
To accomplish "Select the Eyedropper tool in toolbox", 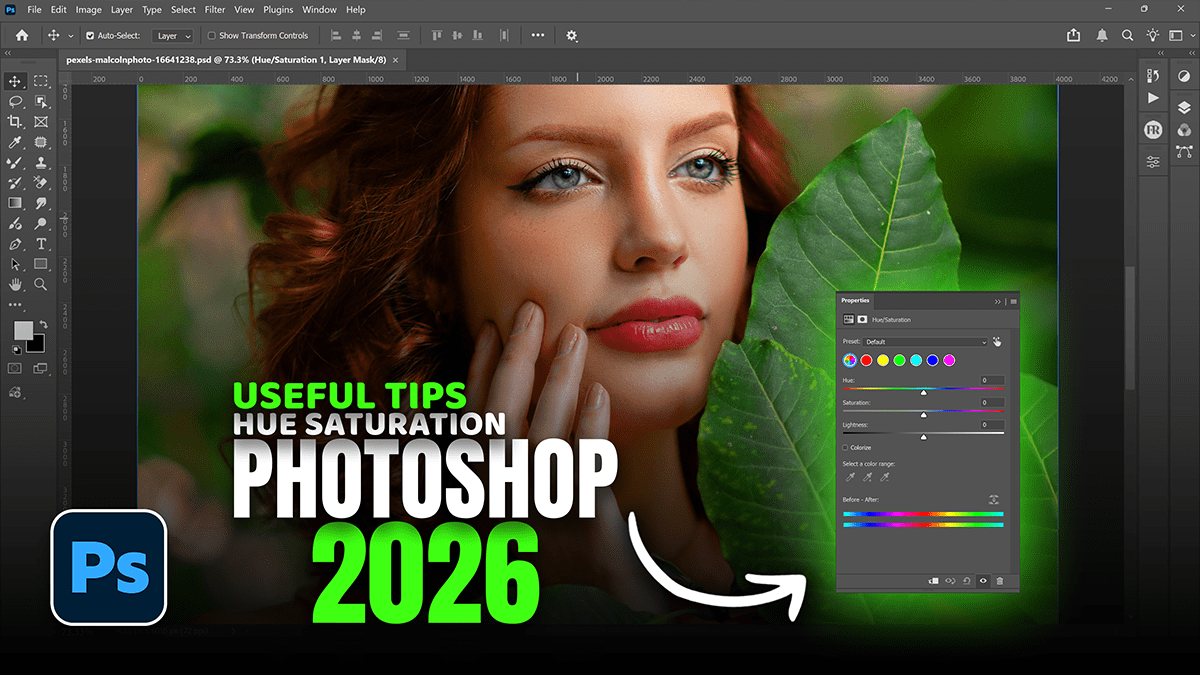I will [x=15, y=142].
